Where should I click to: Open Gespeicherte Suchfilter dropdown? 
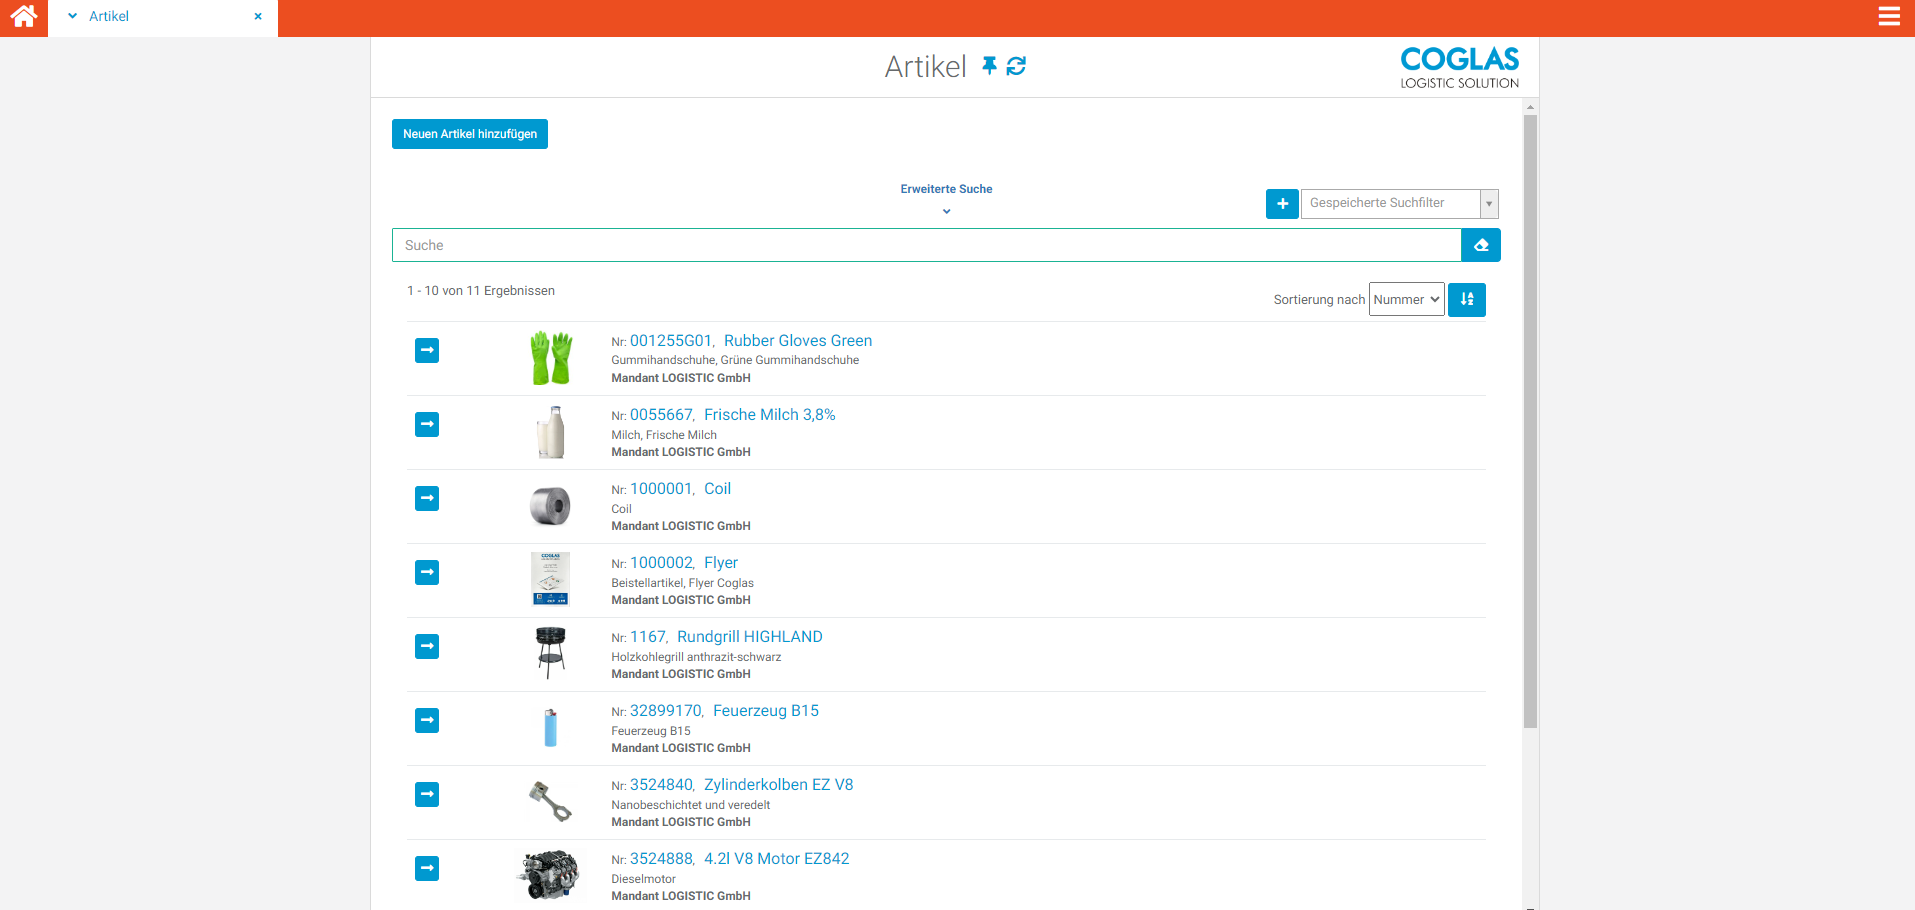1489,204
